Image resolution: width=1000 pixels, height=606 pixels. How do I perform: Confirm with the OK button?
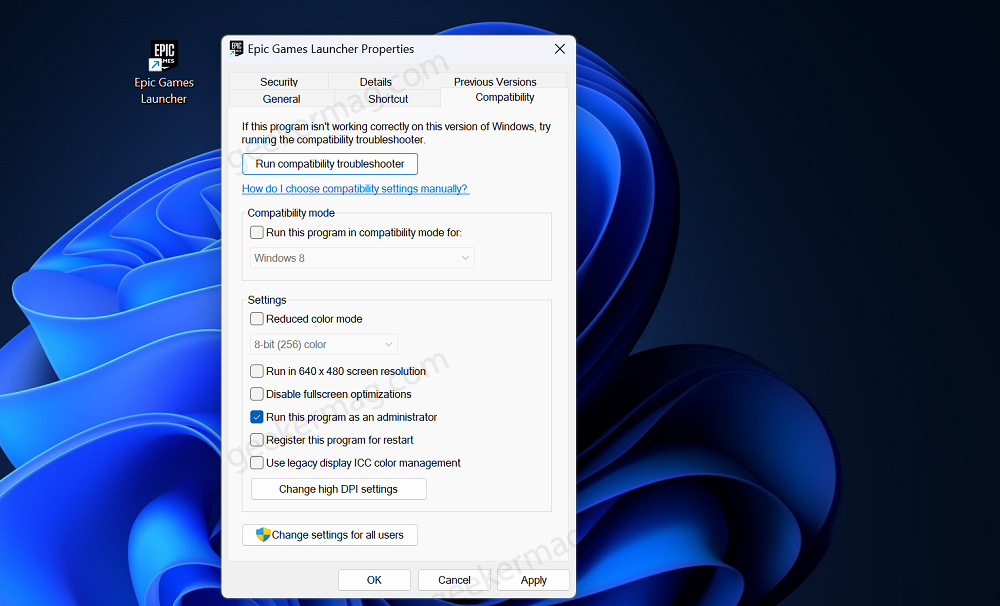pos(374,580)
